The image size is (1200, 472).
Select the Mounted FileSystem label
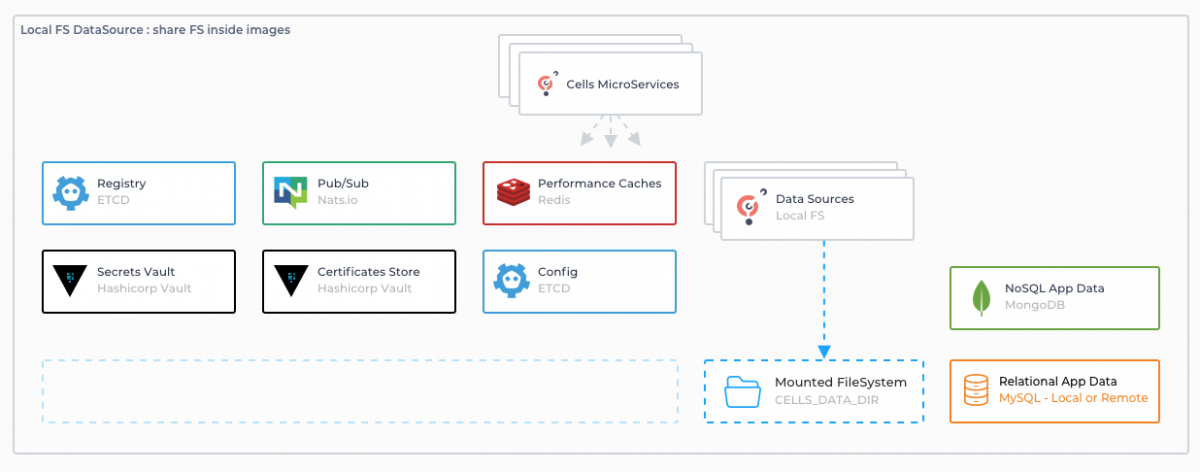point(841,382)
